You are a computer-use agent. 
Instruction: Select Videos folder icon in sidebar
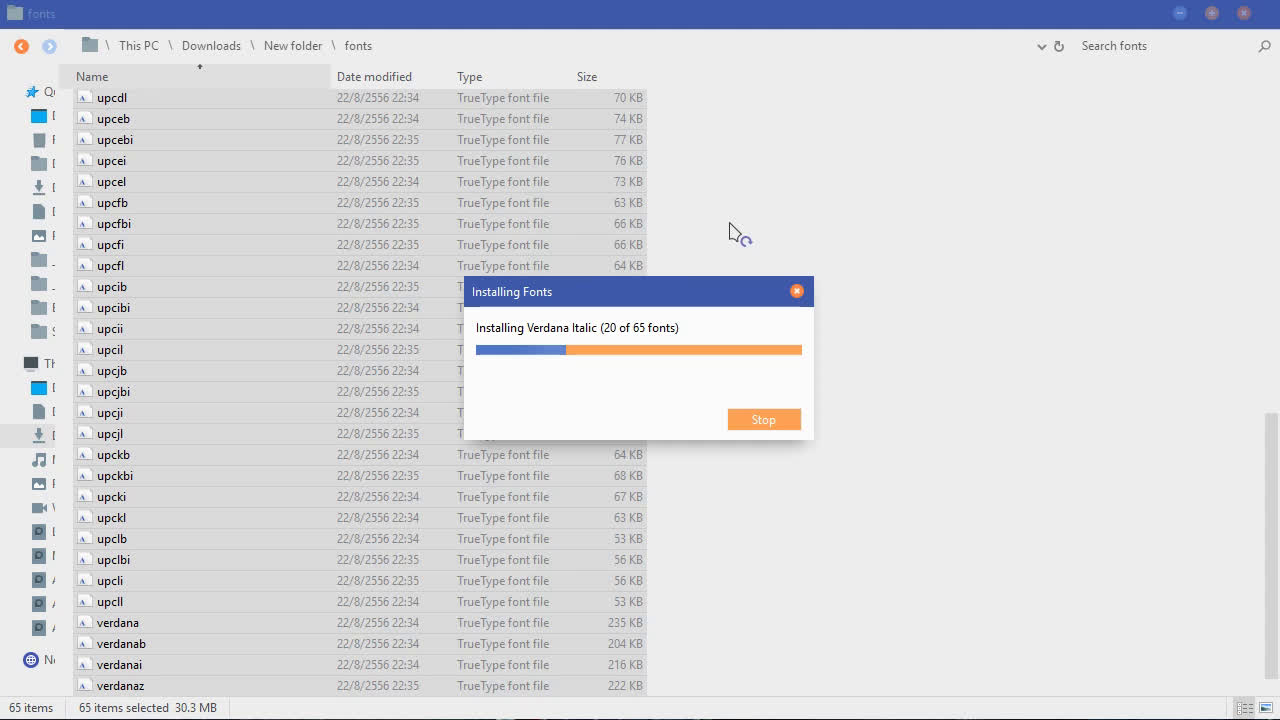click(x=39, y=508)
